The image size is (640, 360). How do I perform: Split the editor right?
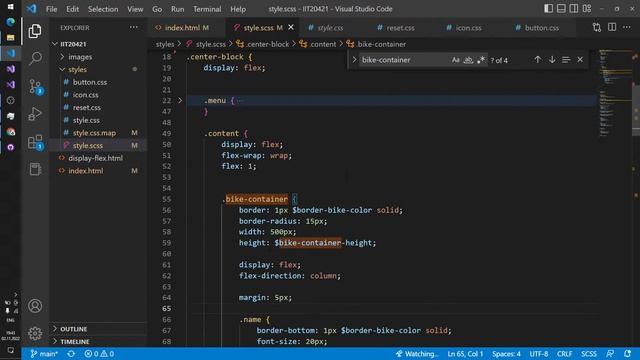coord(612,27)
